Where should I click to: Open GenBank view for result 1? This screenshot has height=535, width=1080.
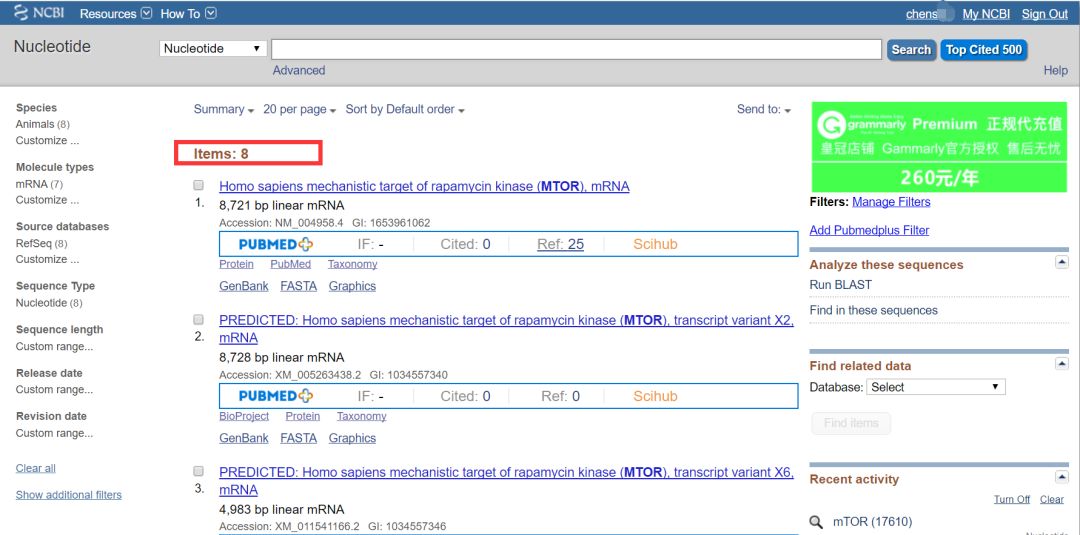pyautogui.click(x=244, y=286)
